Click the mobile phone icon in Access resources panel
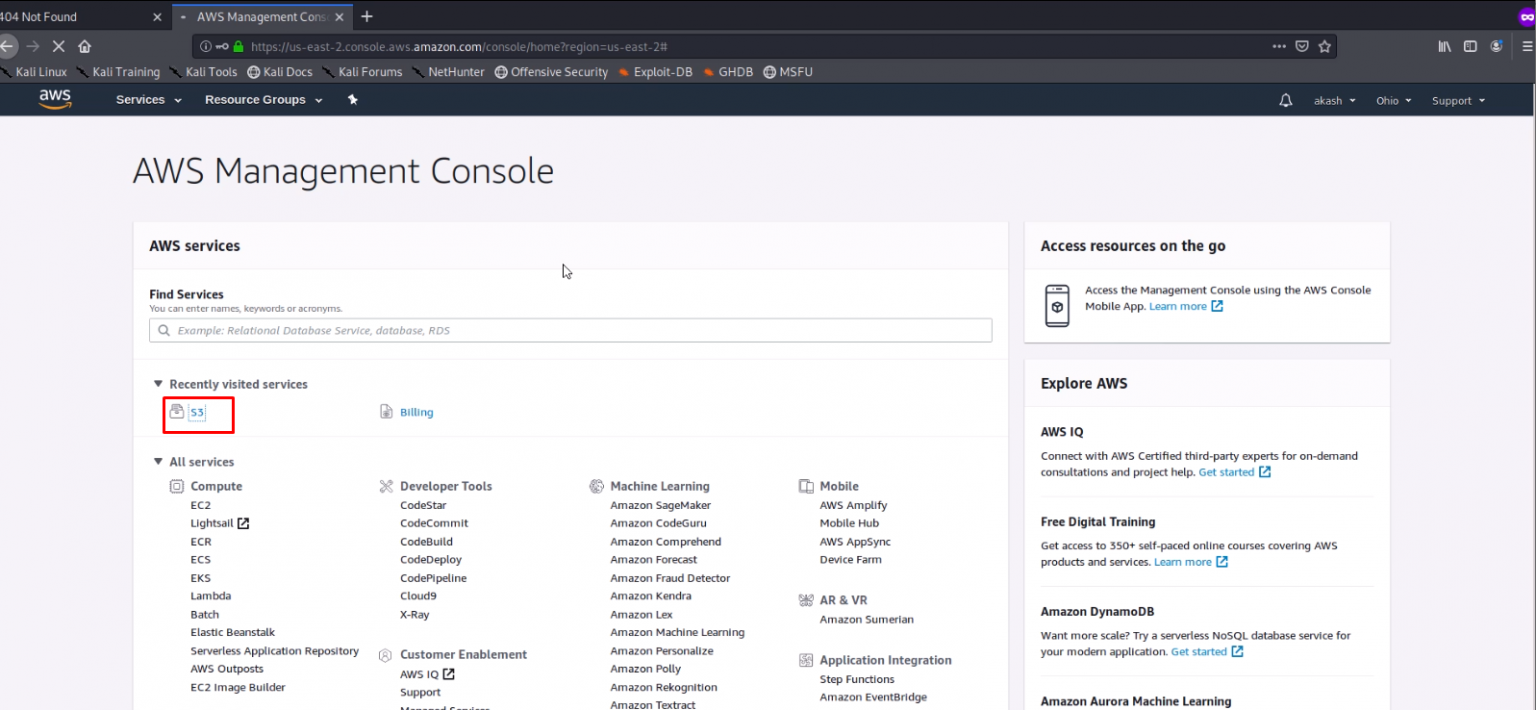1536x710 pixels. click(x=1056, y=305)
